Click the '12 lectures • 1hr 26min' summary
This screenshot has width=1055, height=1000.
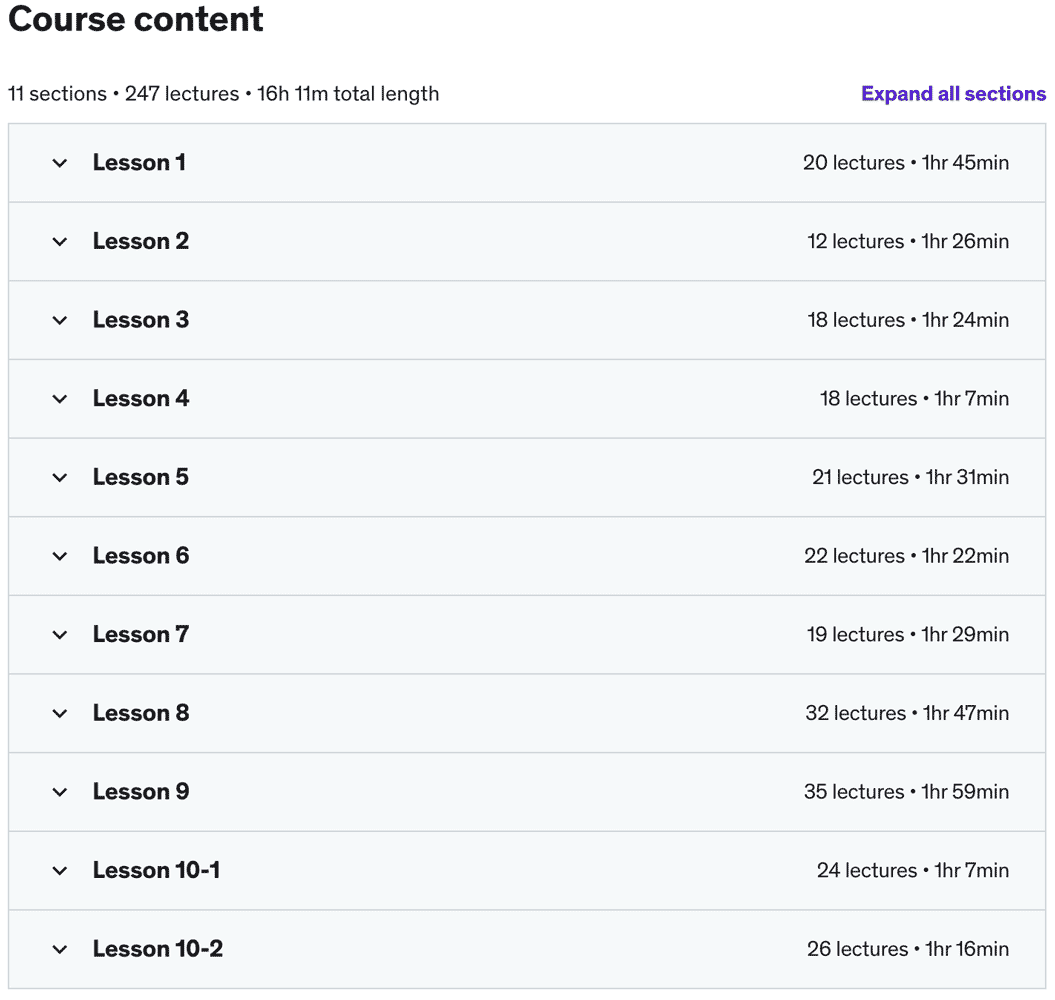908,242
